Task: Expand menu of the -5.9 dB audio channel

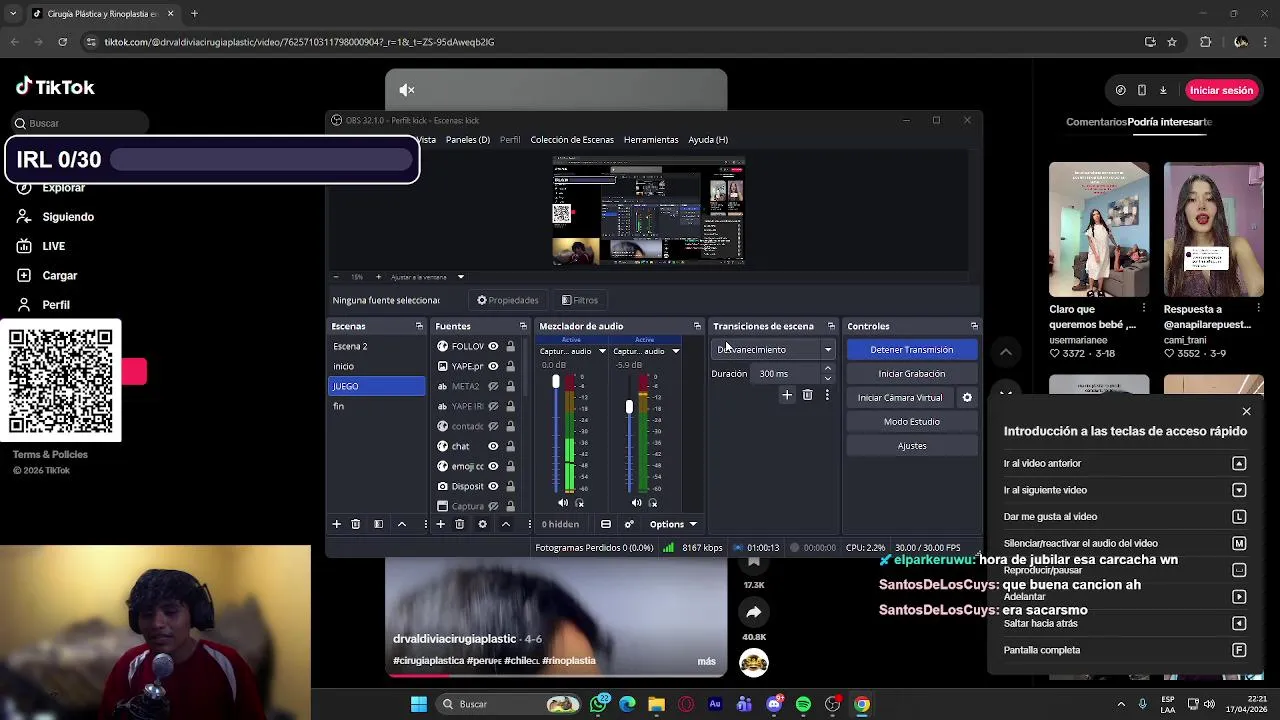Action: [675, 351]
